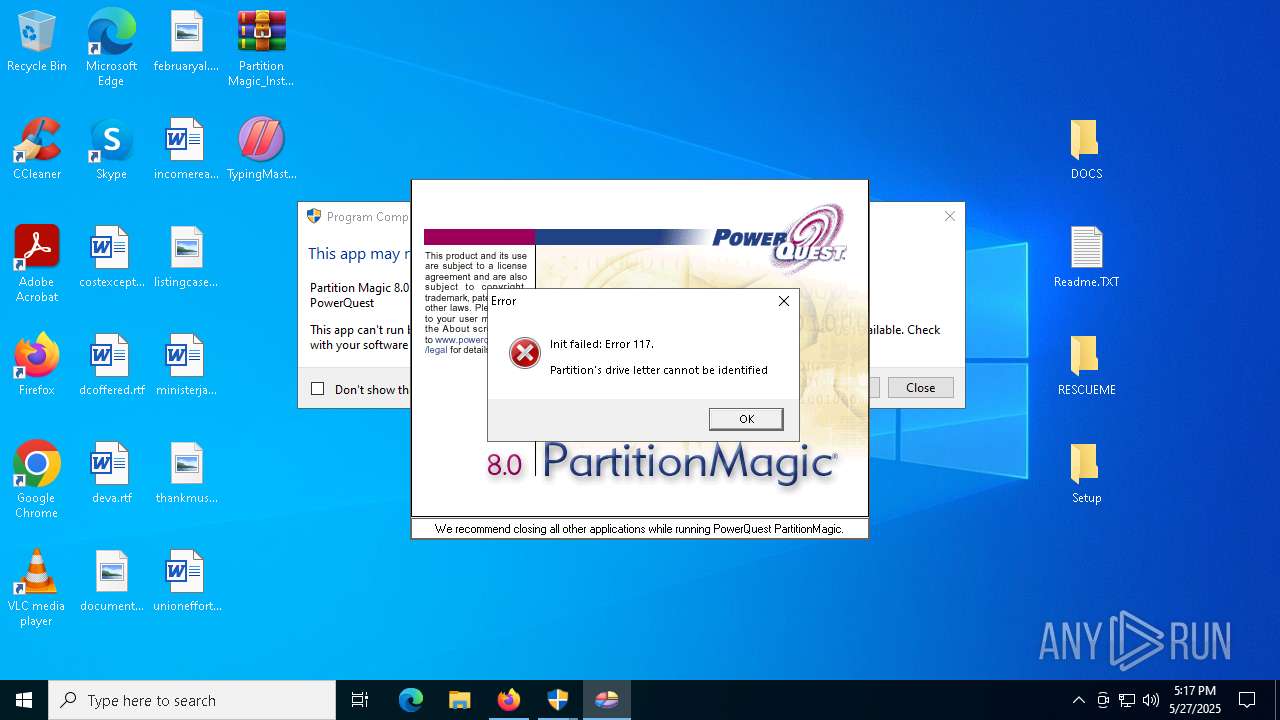Click the Close button in Program Compatibility window
This screenshot has width=1280, height=720.
[x=920, y=388]
